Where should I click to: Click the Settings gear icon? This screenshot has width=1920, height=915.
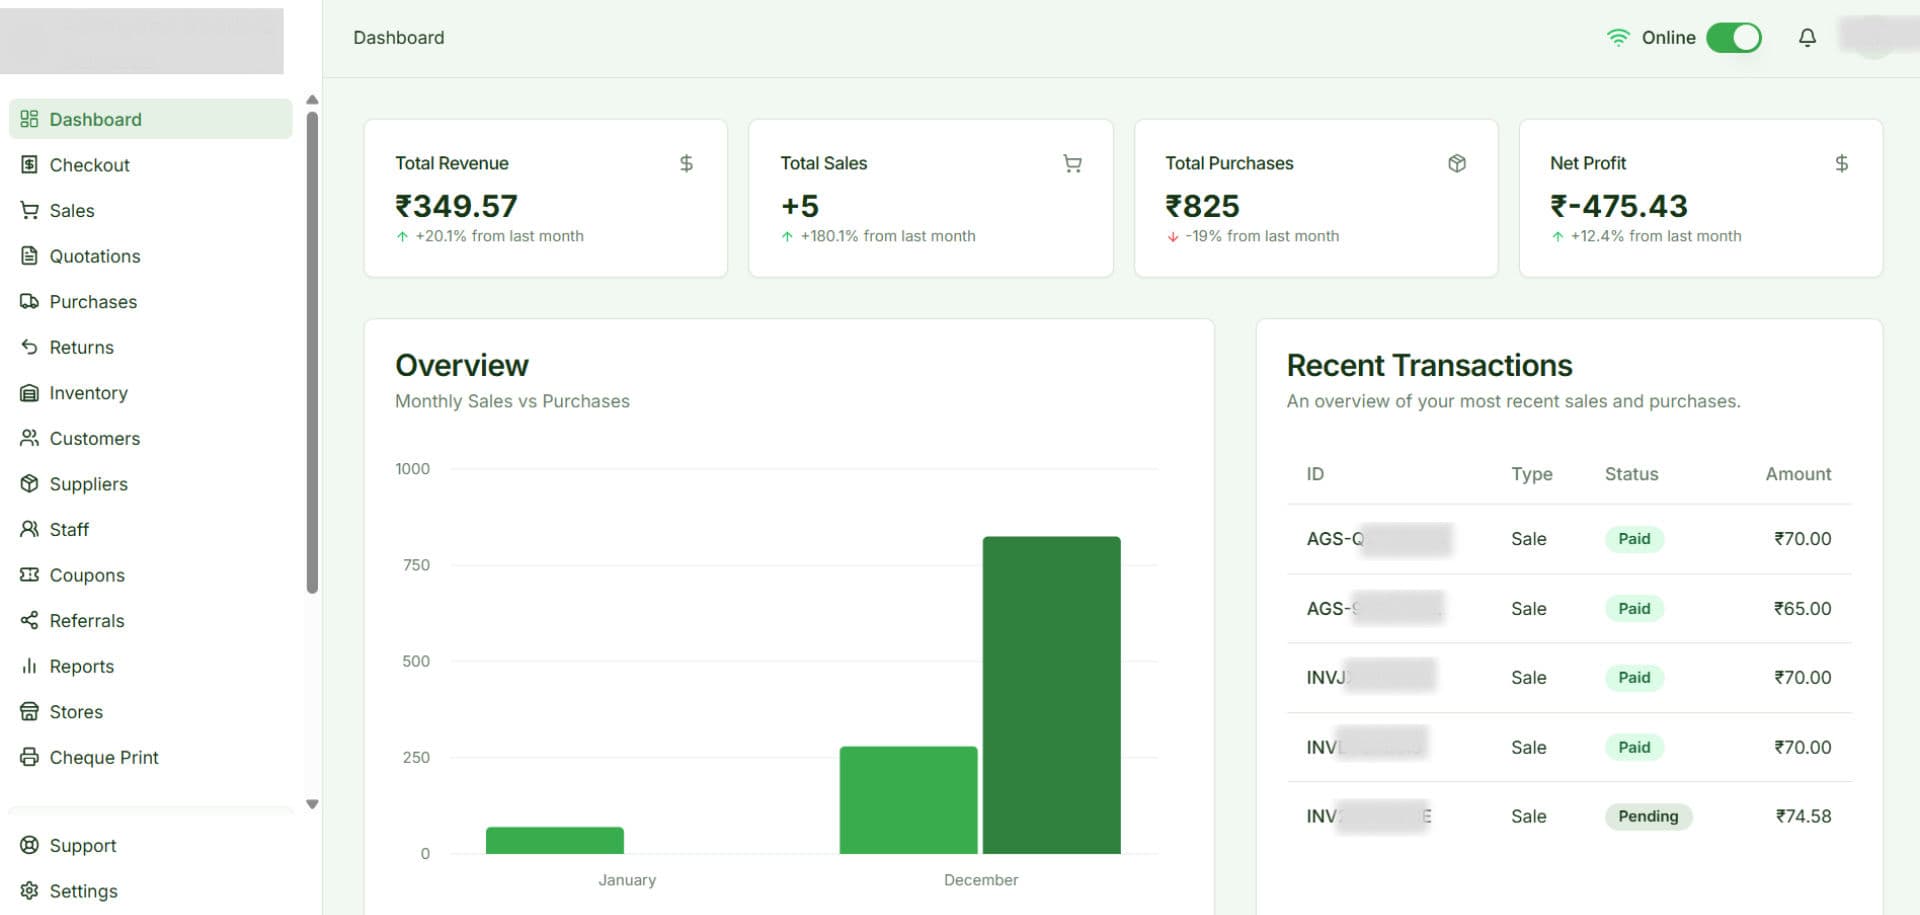pos(29,891)
